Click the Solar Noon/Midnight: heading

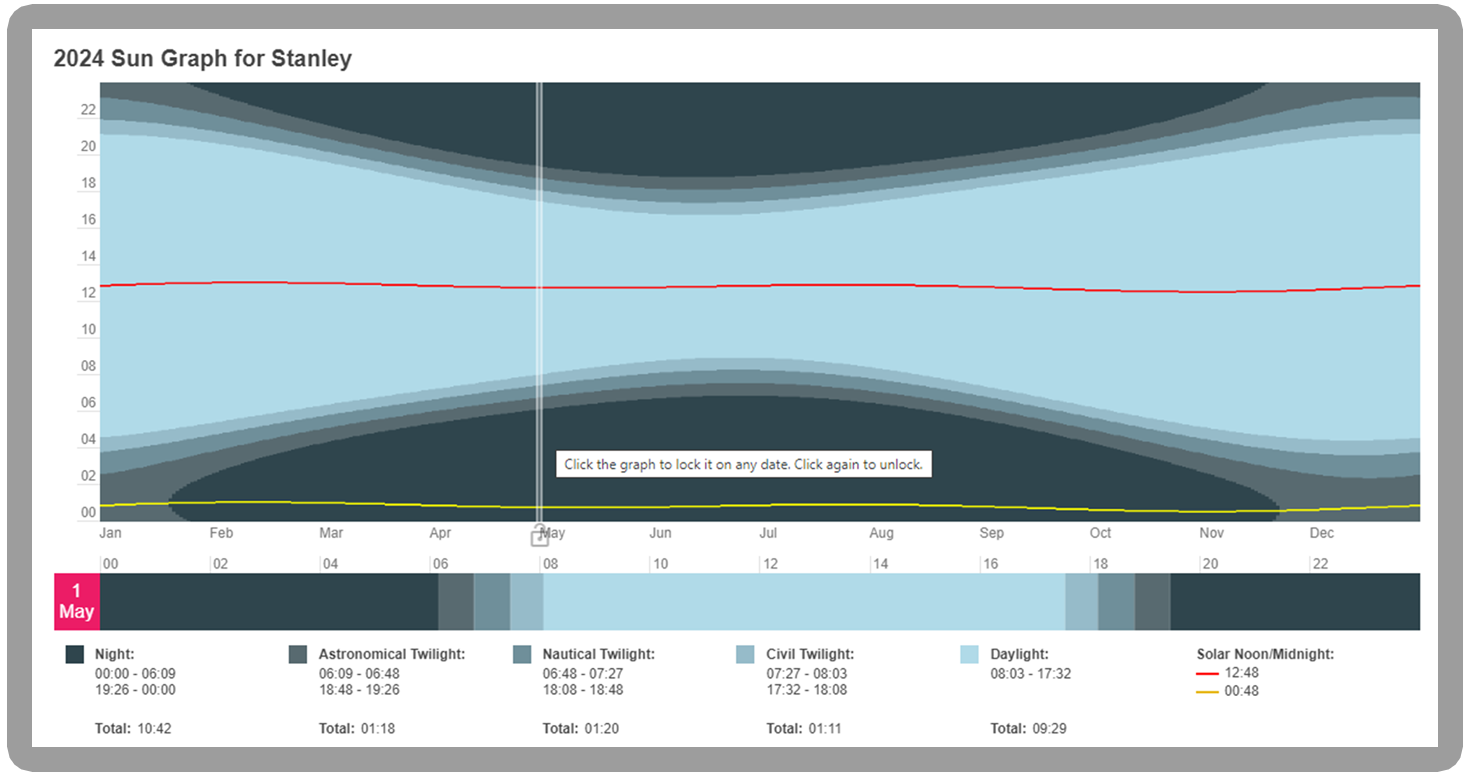(1265, 654)
